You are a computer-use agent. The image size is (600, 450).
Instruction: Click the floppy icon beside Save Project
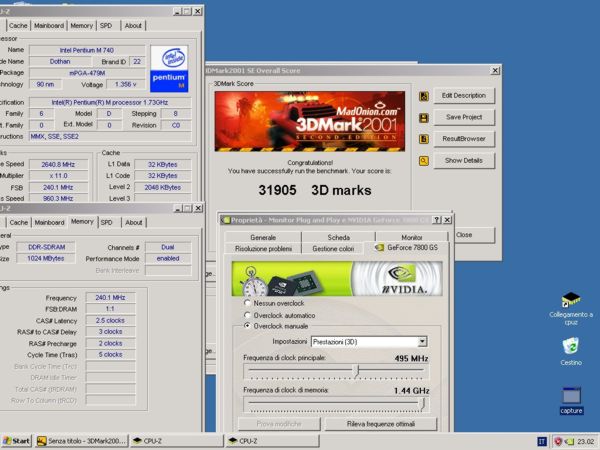click(x=424, y=117)
